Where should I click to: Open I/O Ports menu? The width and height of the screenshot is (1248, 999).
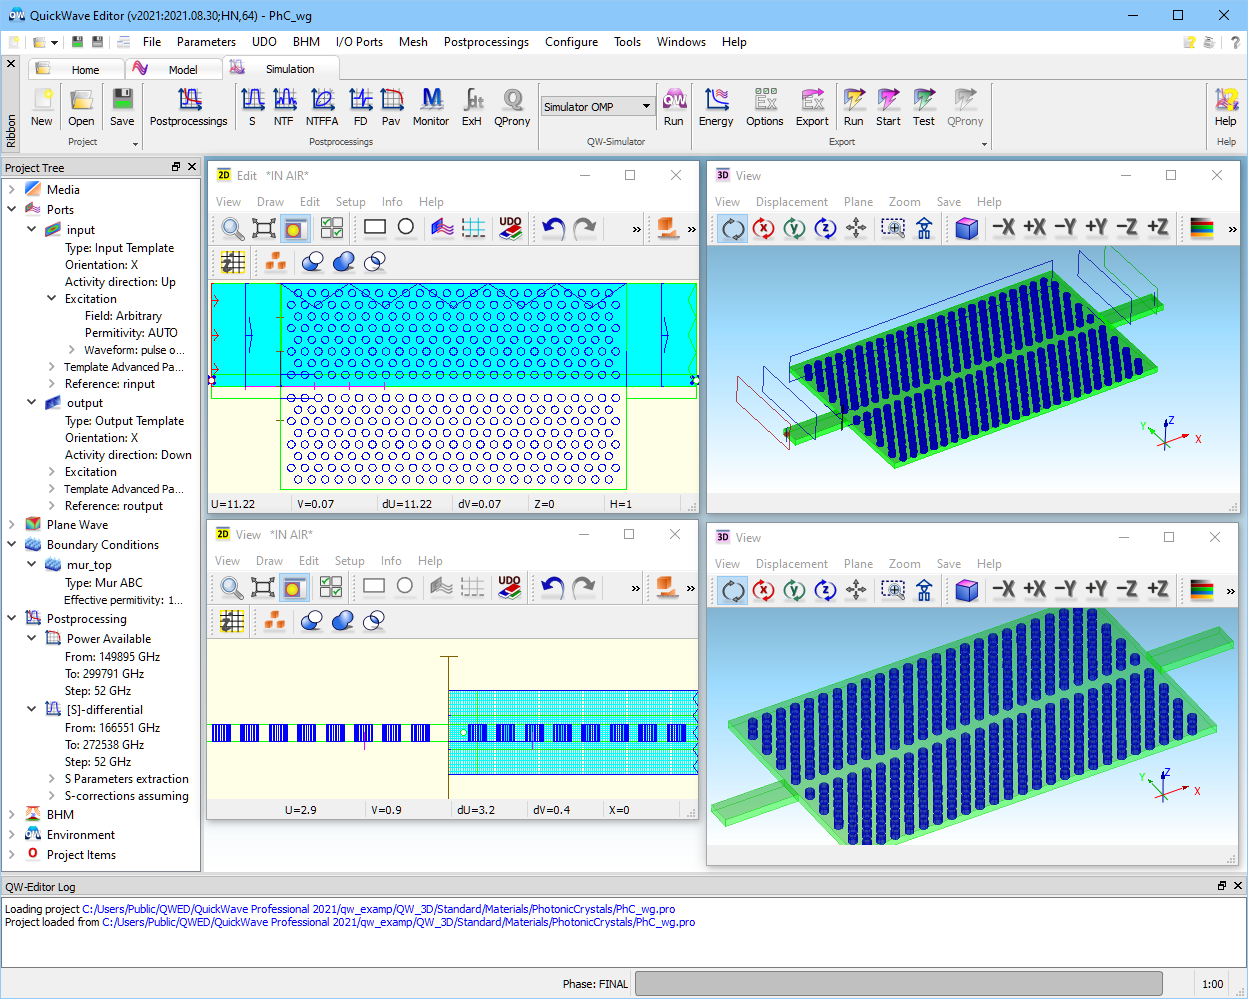359,42
